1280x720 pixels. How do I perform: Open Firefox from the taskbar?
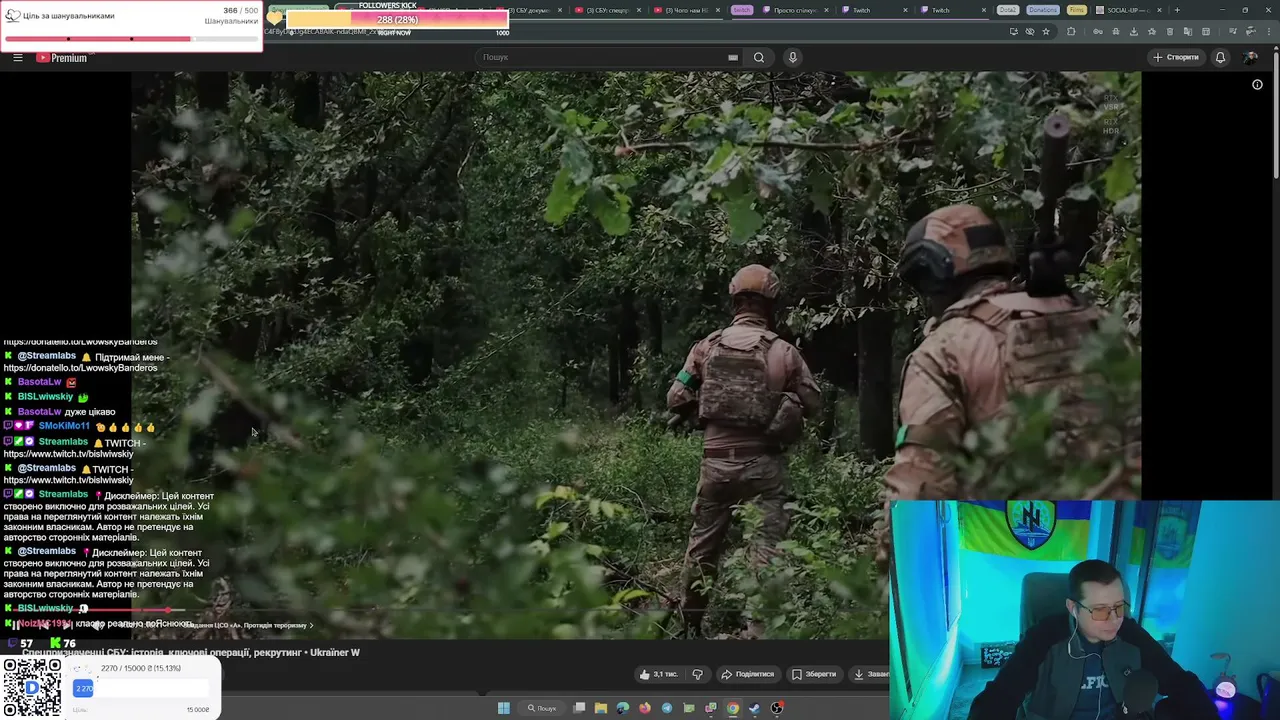[x=645, y=708]
